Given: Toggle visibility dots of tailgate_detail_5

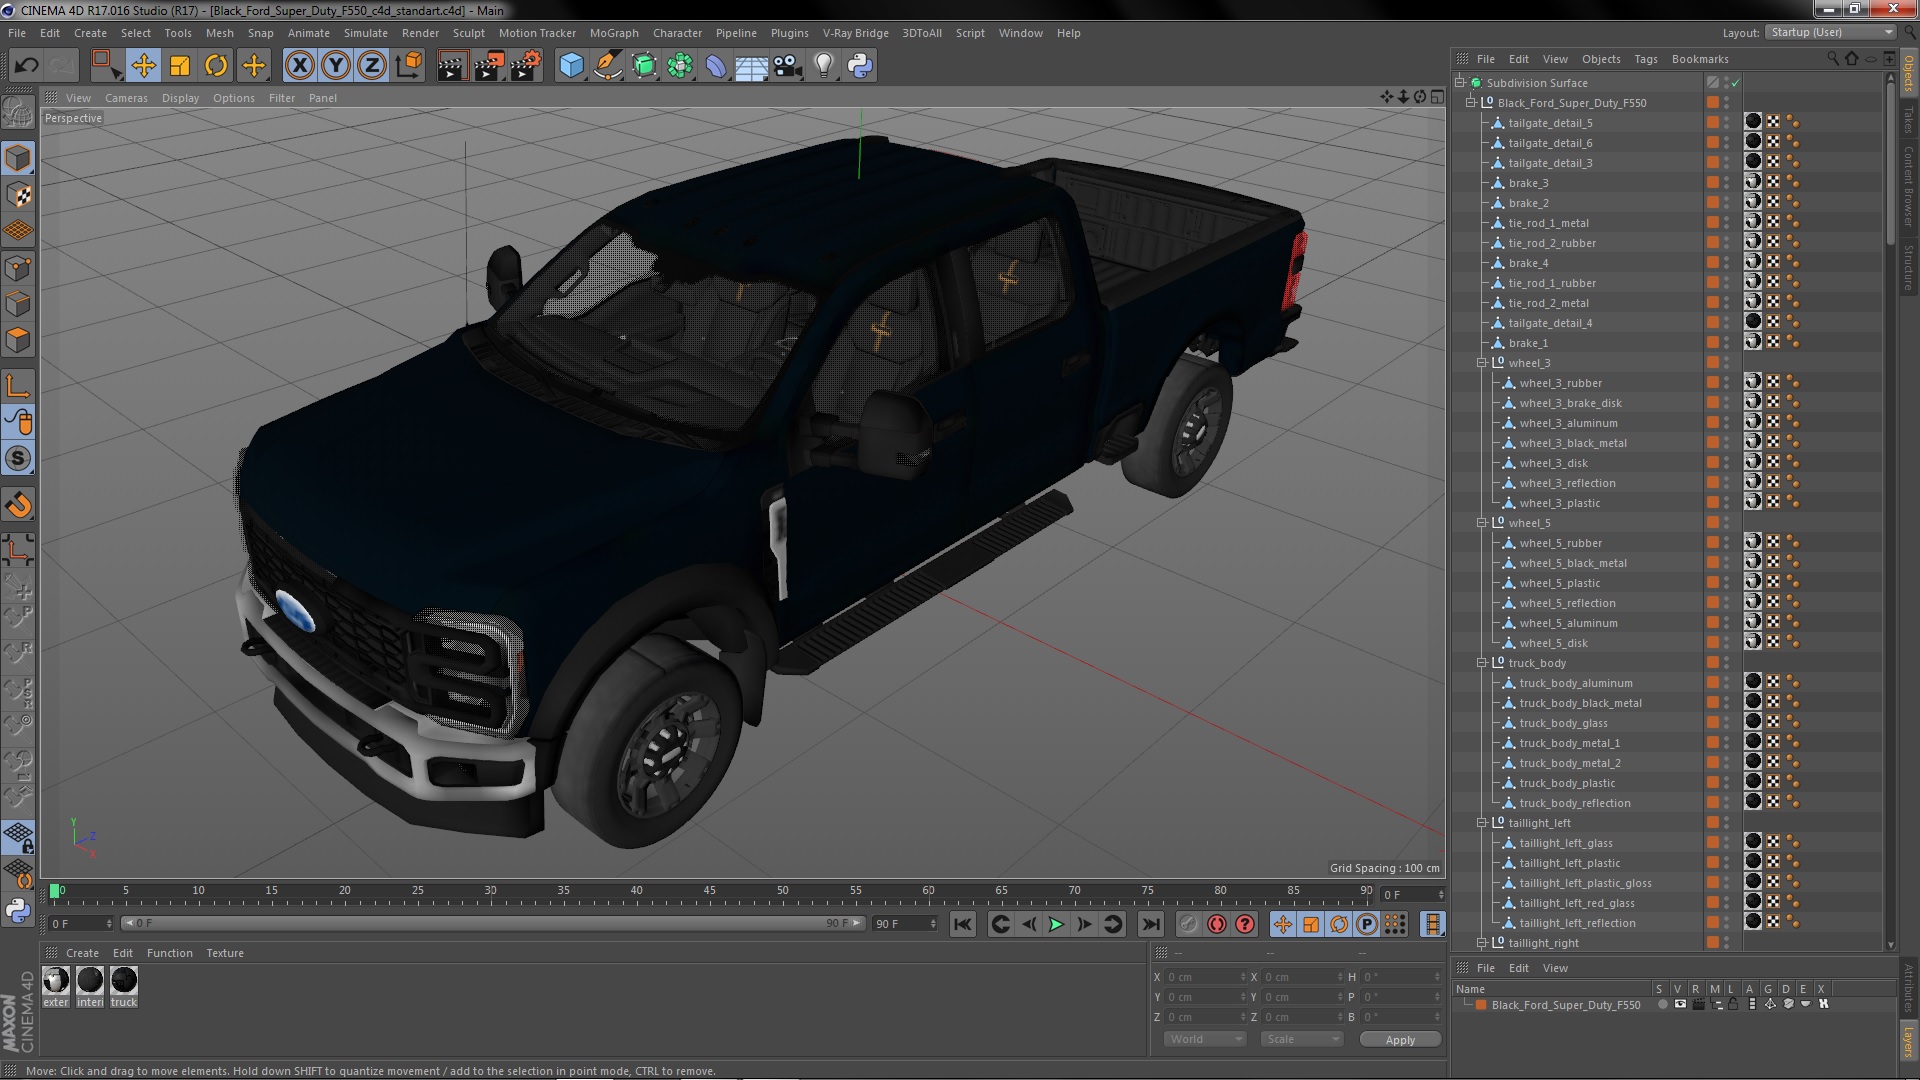Looking at the screenshot, I should 1727,123.
